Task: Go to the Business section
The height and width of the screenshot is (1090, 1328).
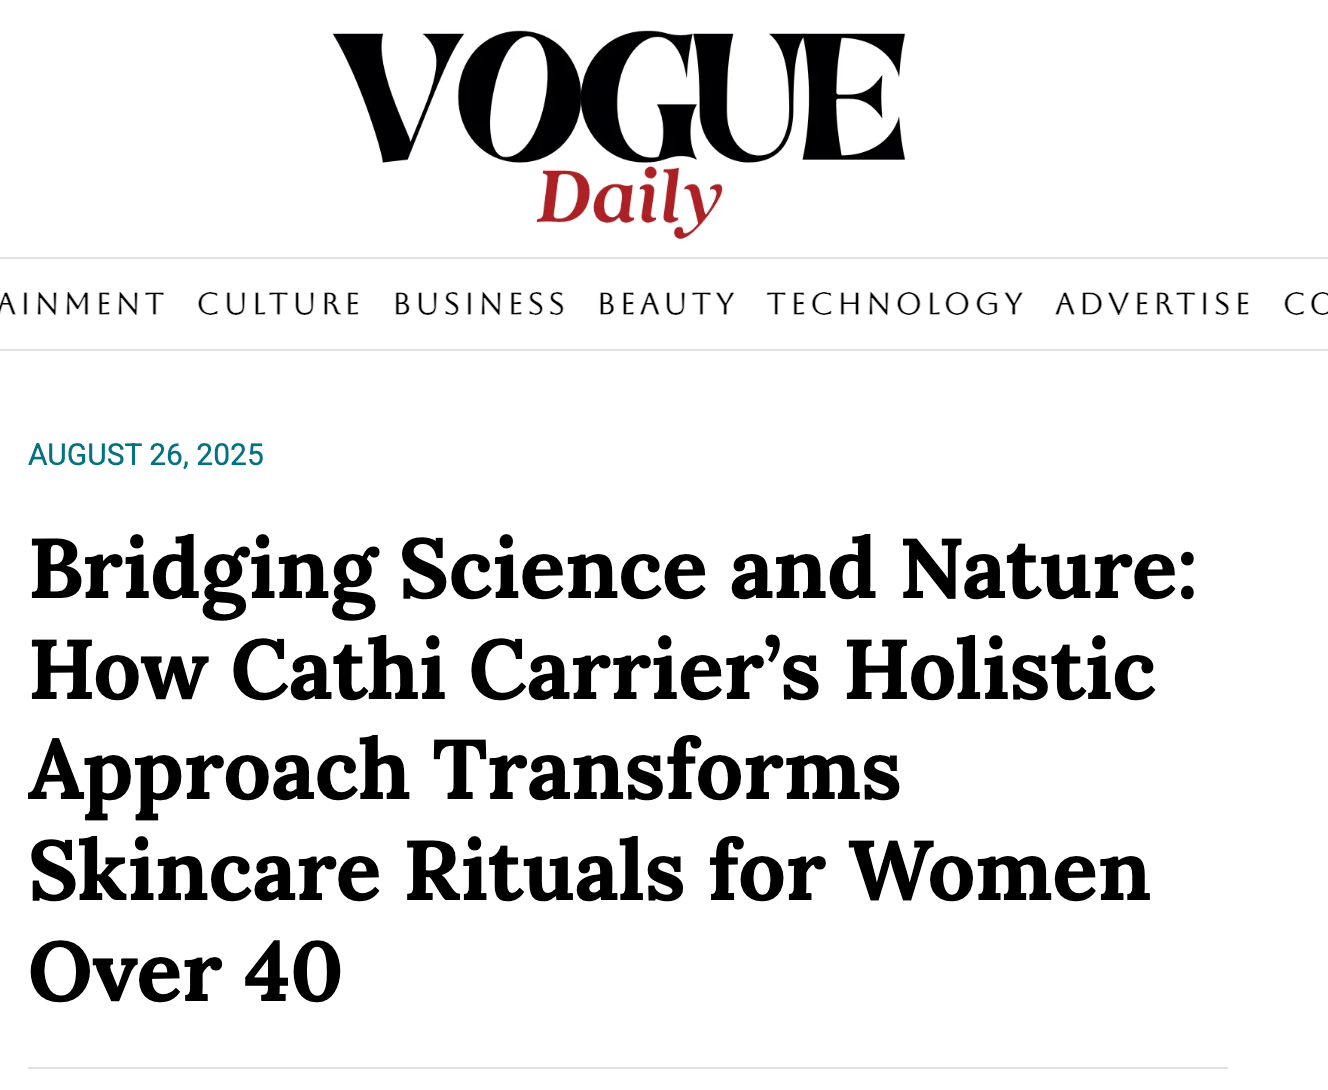Action: [480, 304]
